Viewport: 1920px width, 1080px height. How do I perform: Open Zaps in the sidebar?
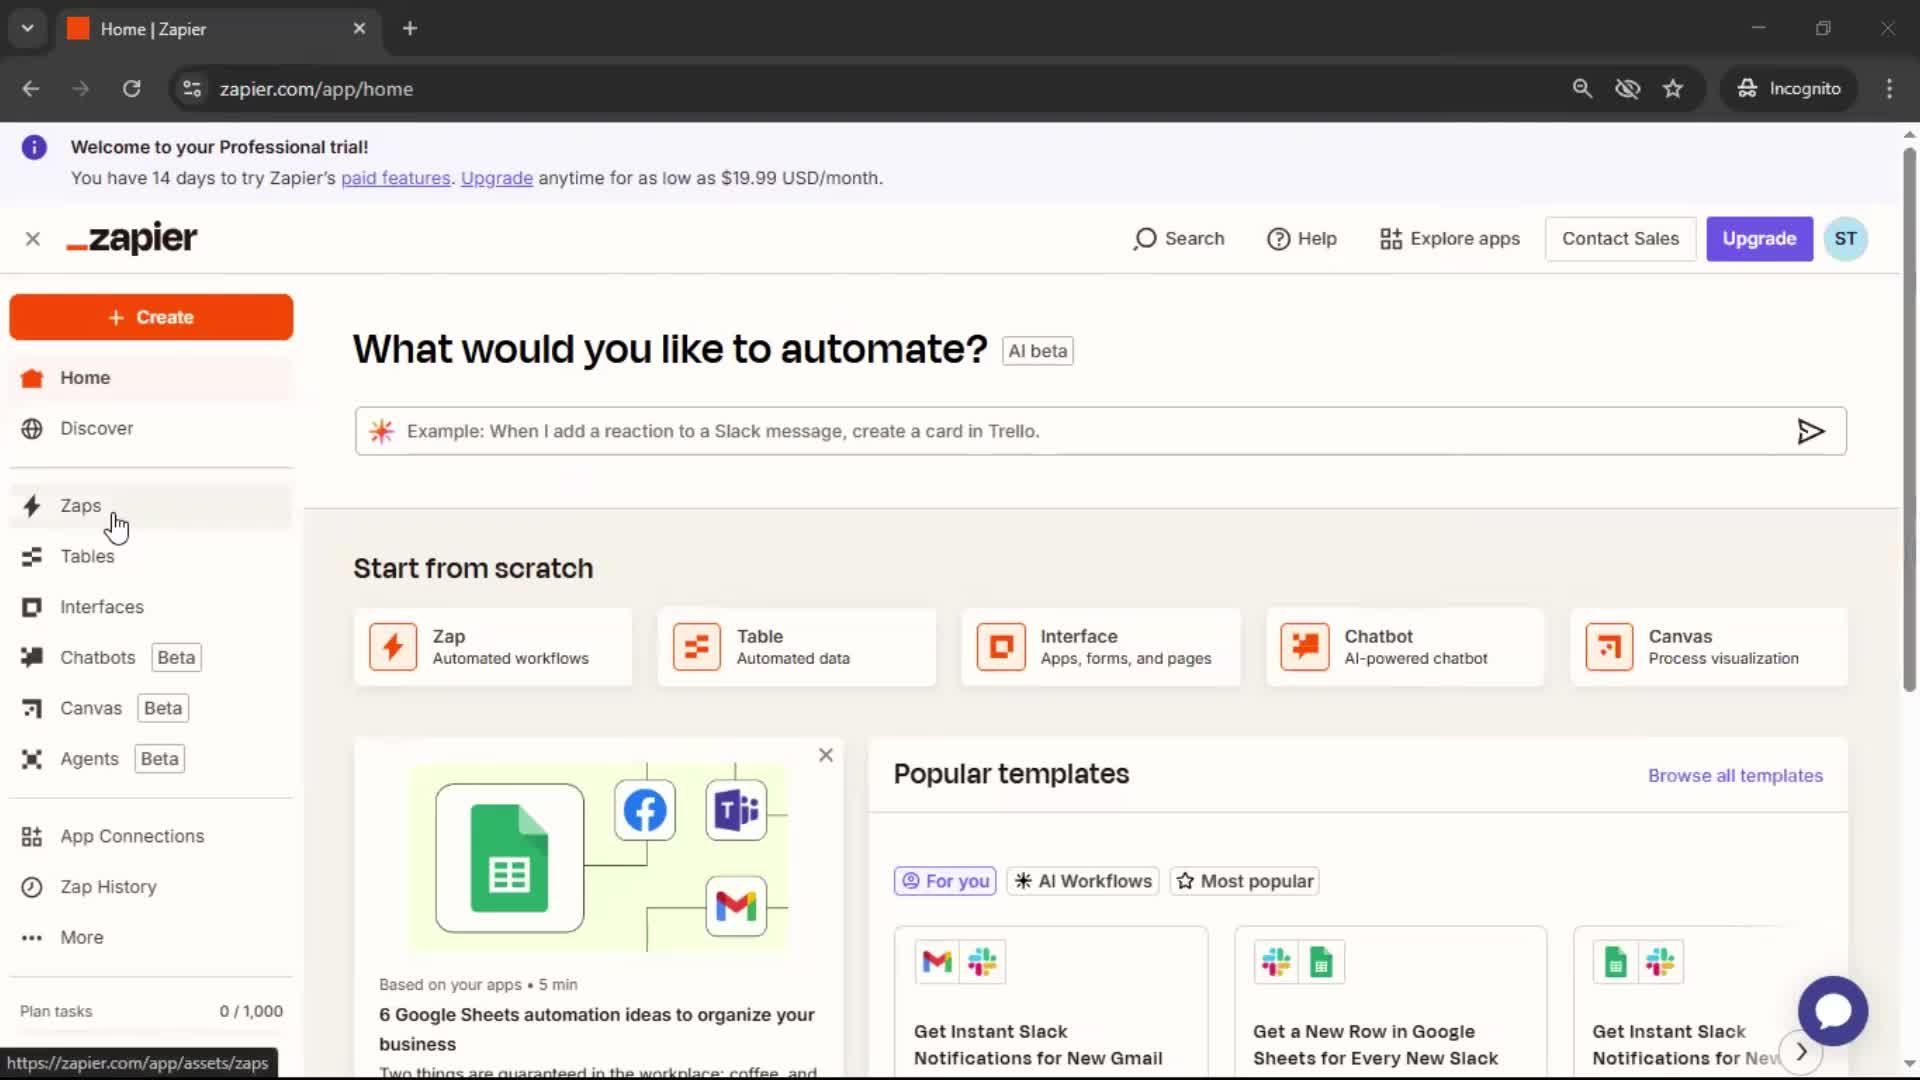(x=150, y=506)
